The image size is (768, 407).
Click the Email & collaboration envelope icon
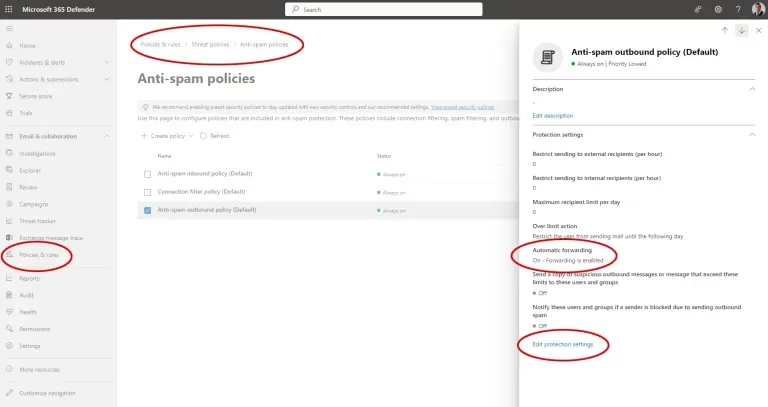pos(9,136)
